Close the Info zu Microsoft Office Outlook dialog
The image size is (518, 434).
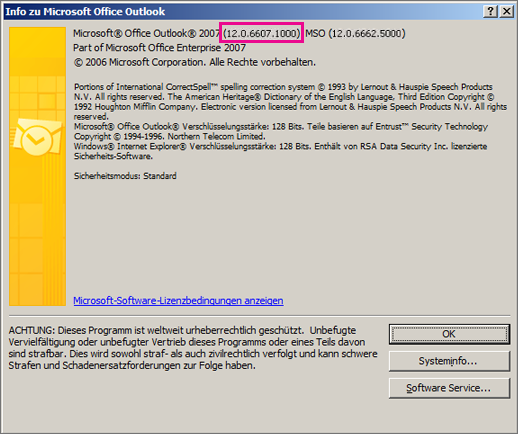[507, 11]
